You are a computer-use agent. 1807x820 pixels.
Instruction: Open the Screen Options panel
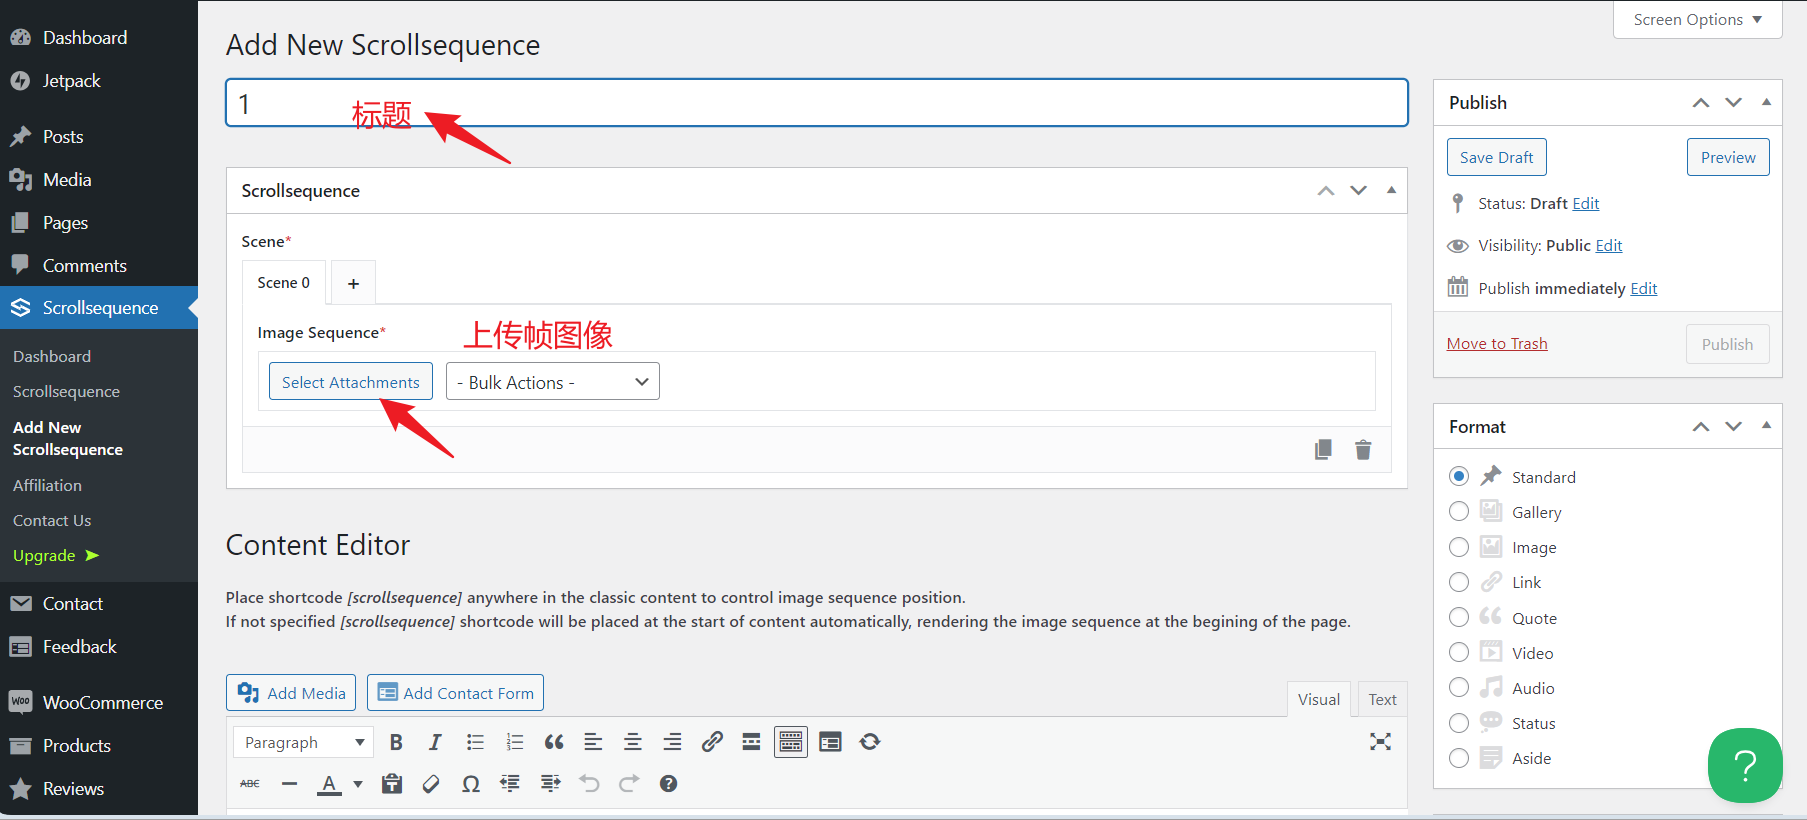[x=1697, y=20]
